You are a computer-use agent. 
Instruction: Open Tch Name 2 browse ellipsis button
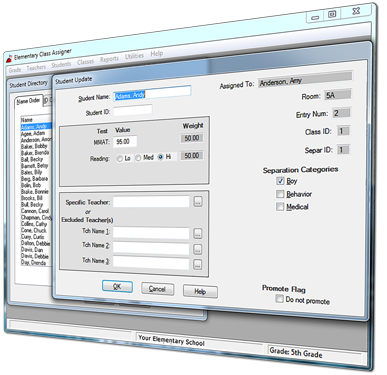pyautogui.click(x=198, y=249)
